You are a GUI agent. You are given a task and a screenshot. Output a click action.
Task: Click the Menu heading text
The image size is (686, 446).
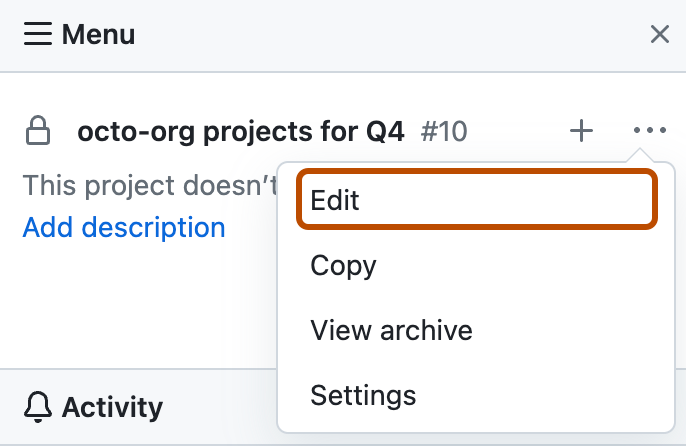(98, 35)
